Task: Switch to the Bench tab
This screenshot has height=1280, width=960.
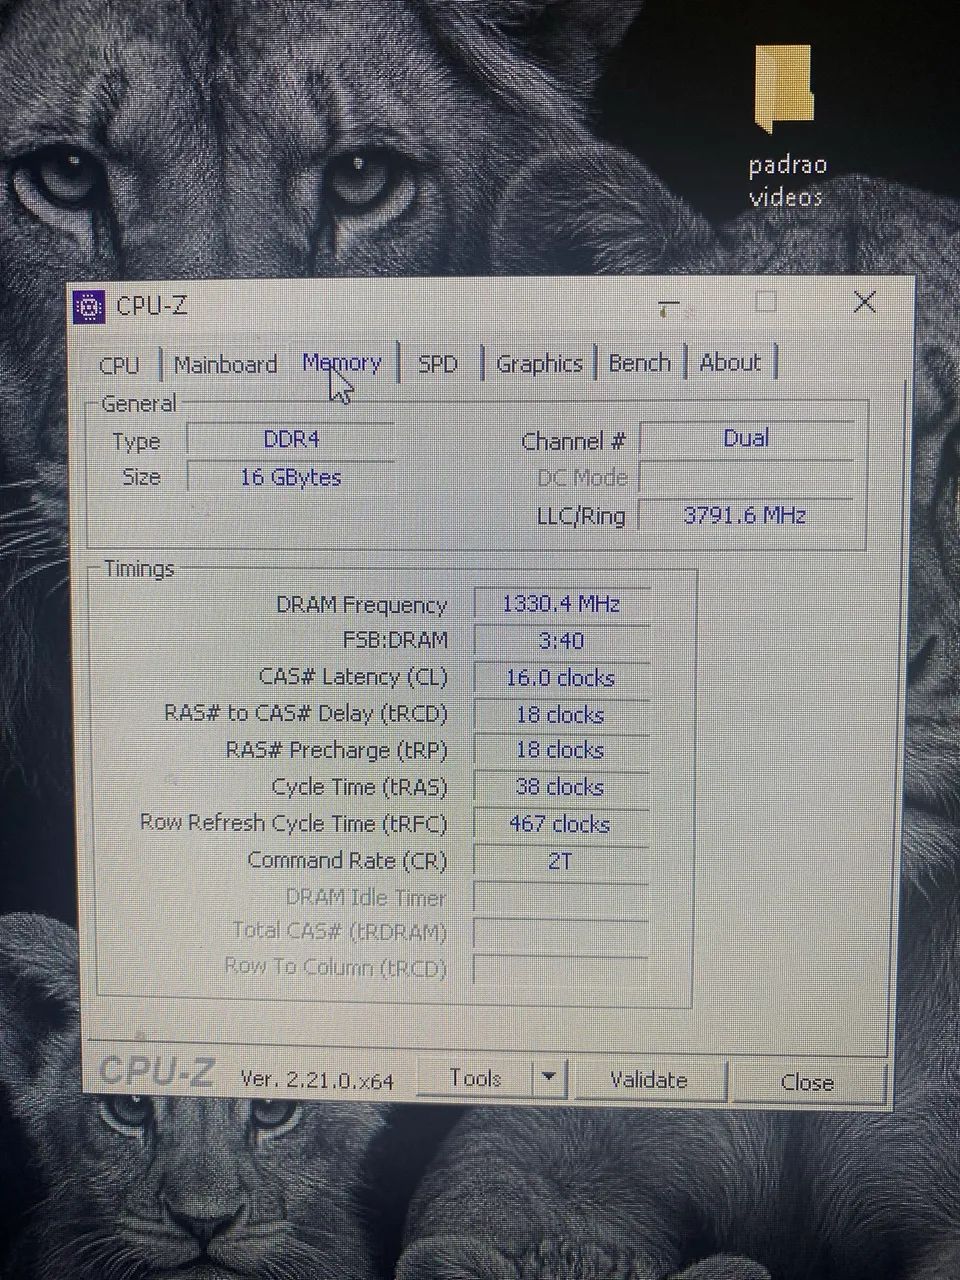Action: point(640,362)
